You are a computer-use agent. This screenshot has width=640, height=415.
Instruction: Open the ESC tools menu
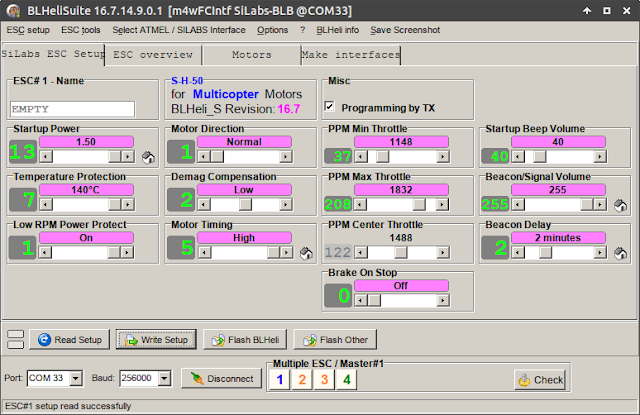(81, 30)
